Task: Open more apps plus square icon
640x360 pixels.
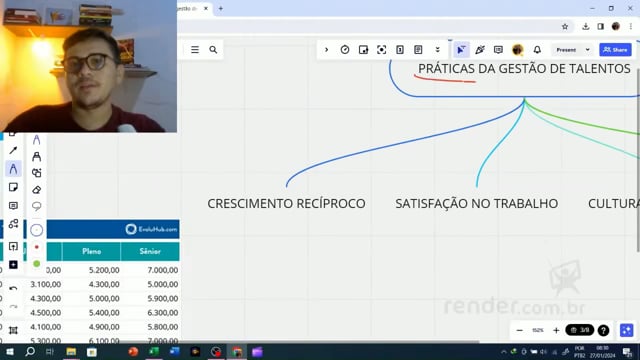Action: click(13, 265)
